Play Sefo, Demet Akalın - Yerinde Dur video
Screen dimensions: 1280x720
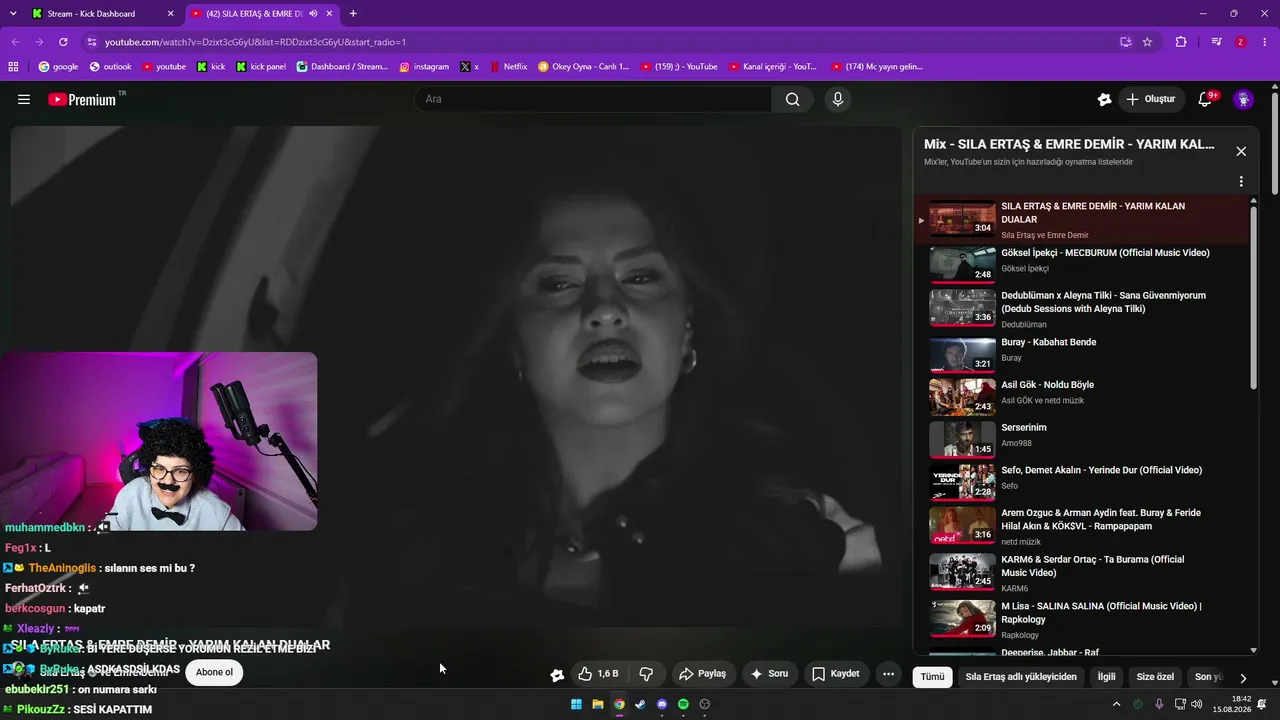click(1082, 482)
